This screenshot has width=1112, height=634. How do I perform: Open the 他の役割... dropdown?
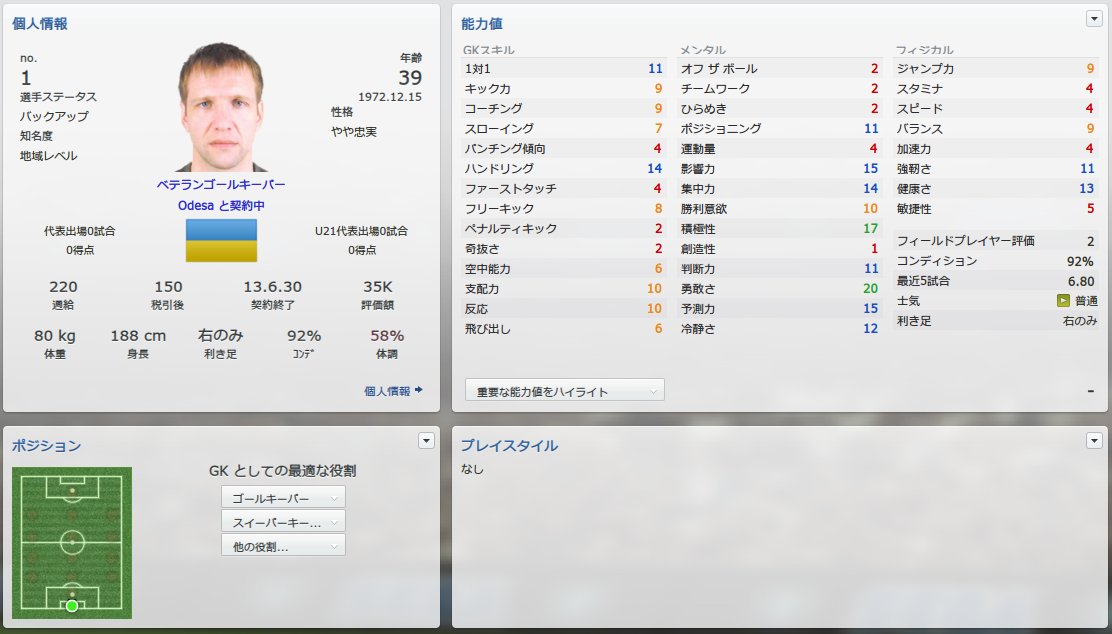point(283,546)
